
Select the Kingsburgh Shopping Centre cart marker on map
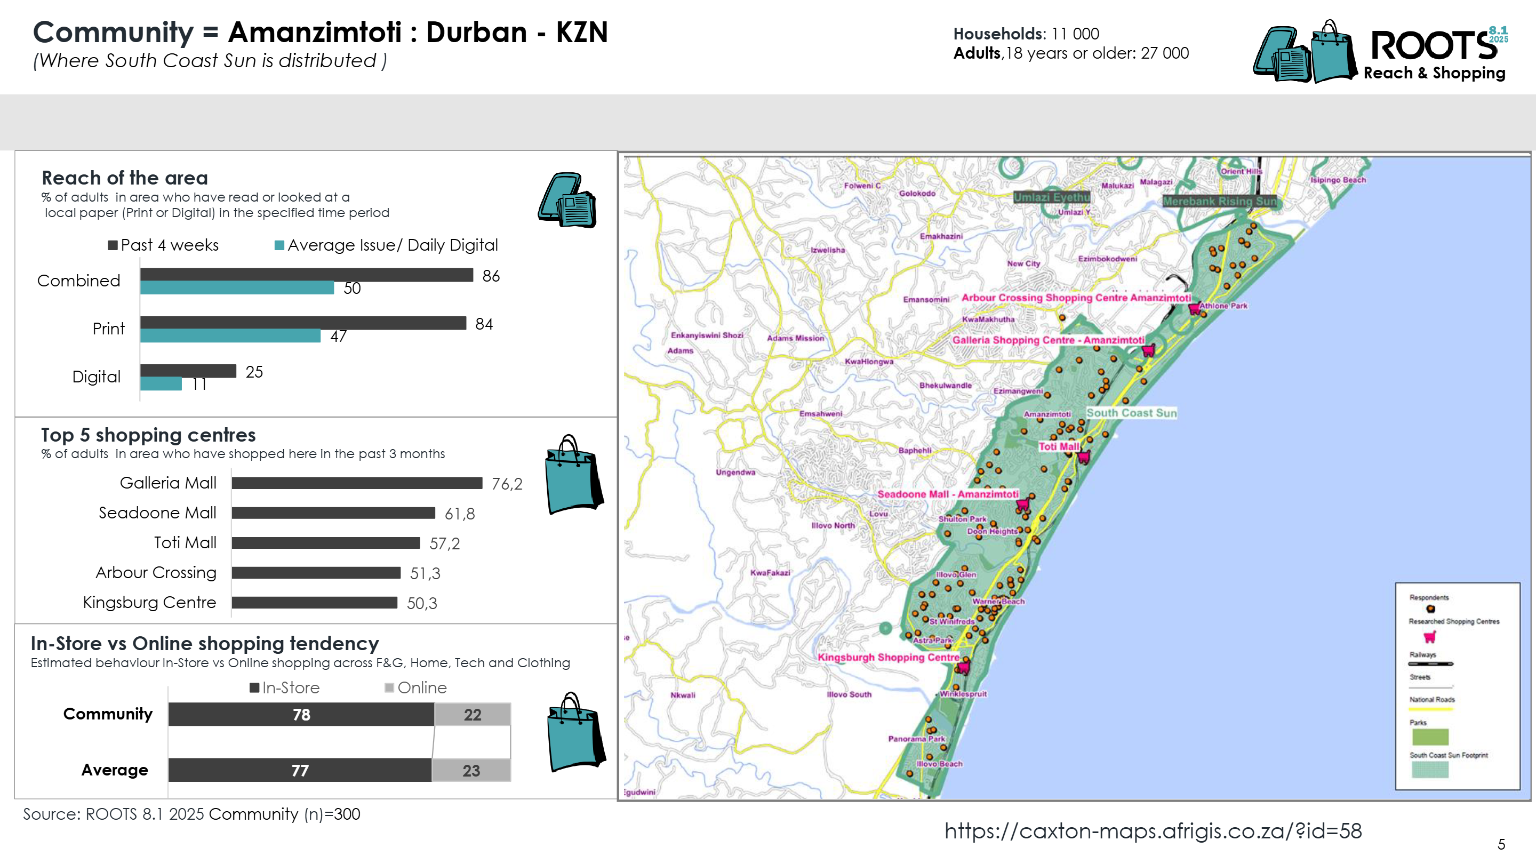[963, 667]
